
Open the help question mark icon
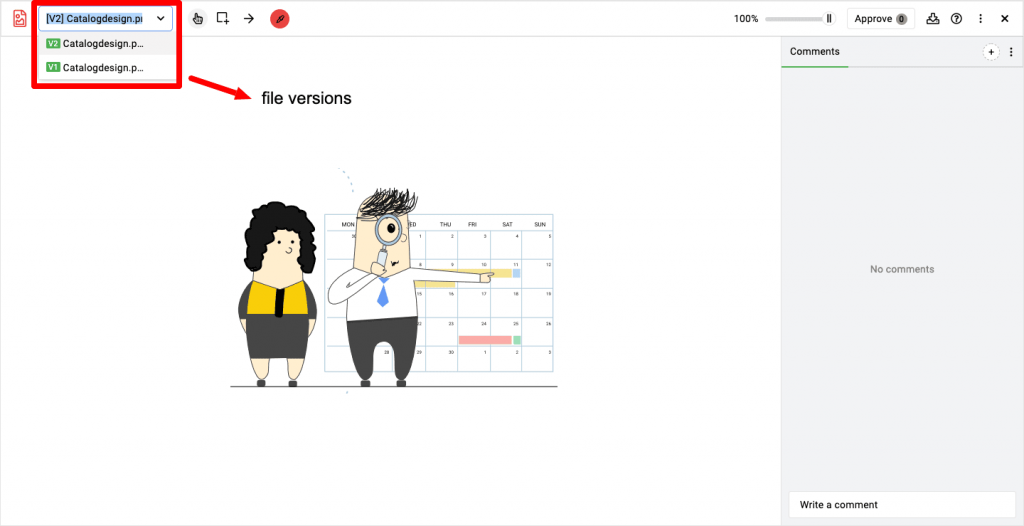tap(957, 19)
